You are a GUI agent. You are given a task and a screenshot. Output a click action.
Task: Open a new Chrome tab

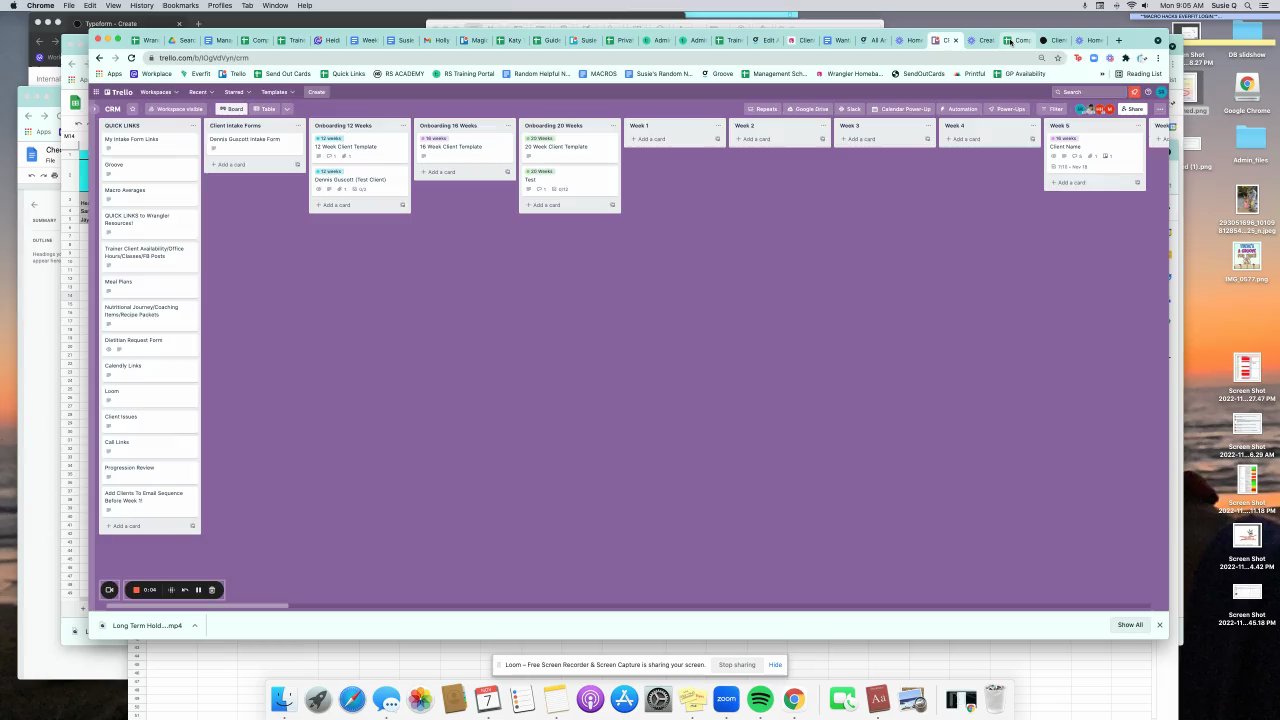point(1118,40)
